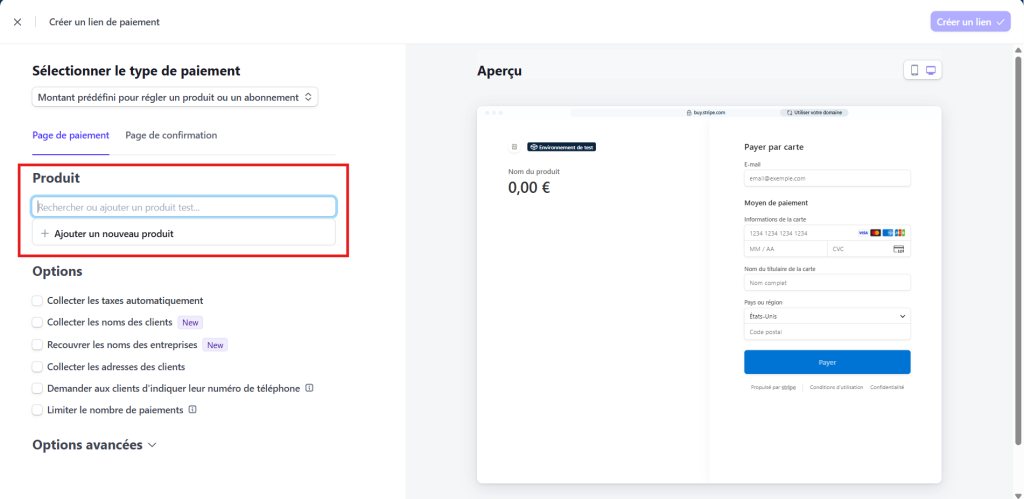The image size is (1024, 499).
Task: Expand Options avancées section
Action: coord(94,445)
